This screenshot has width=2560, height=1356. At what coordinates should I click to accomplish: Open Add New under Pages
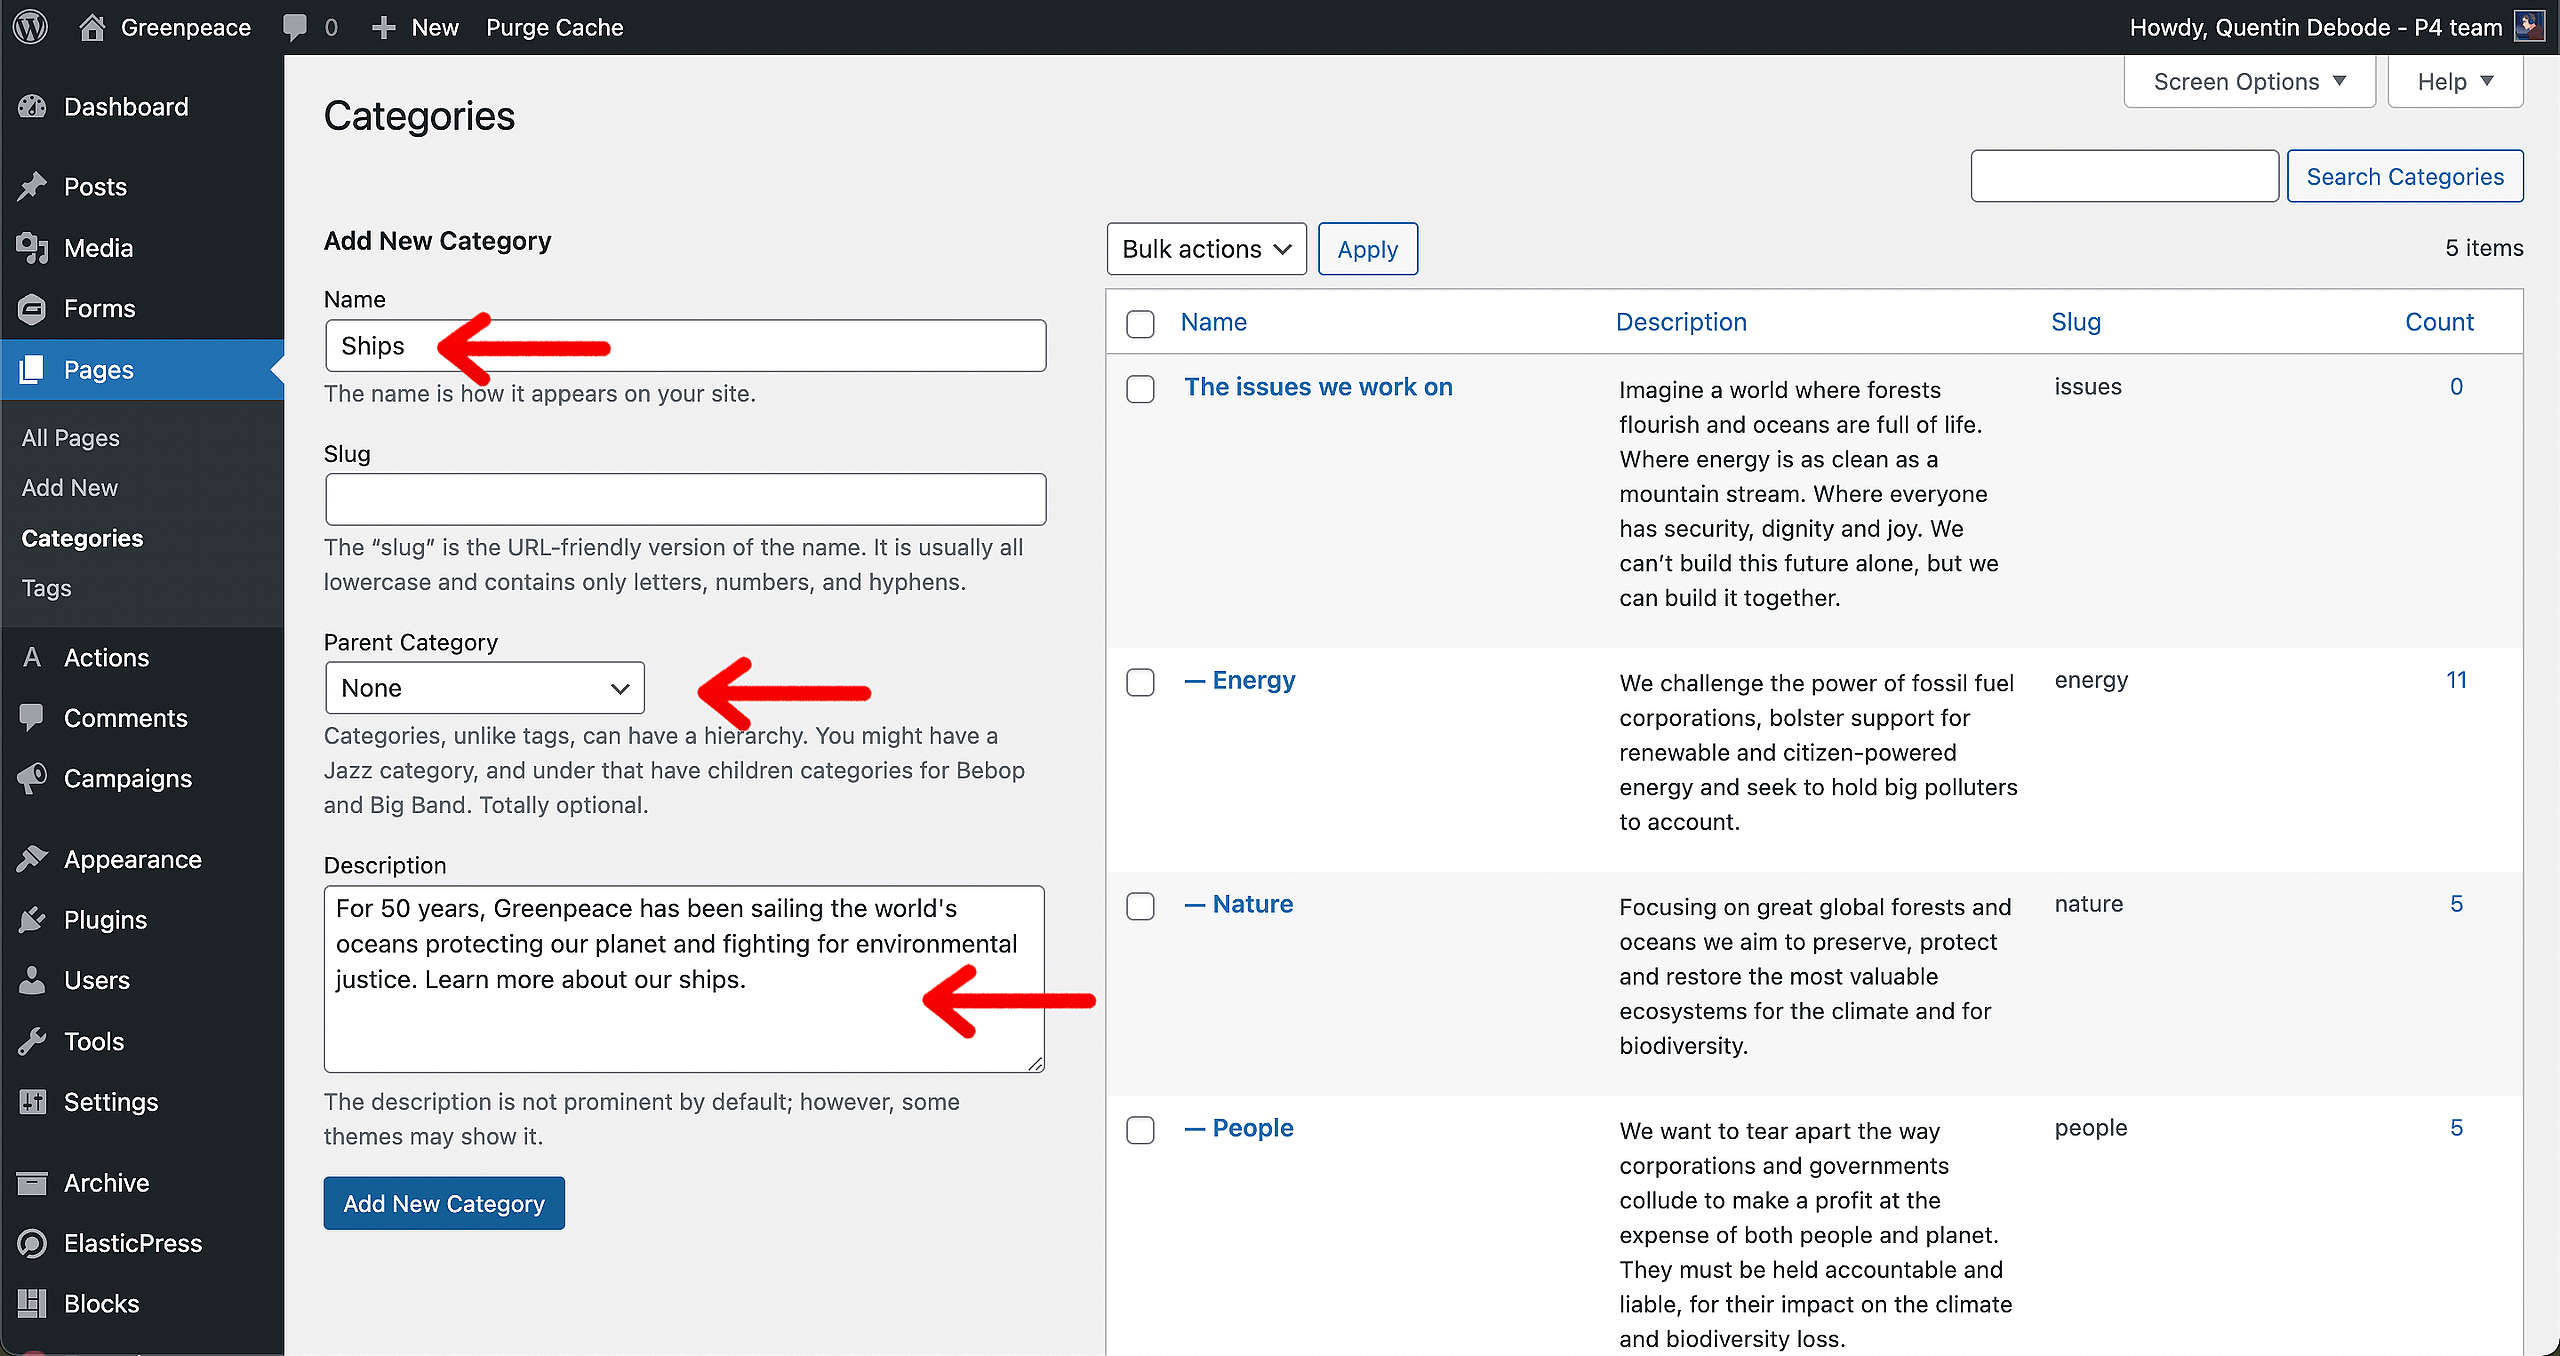[x=70, y=488]
